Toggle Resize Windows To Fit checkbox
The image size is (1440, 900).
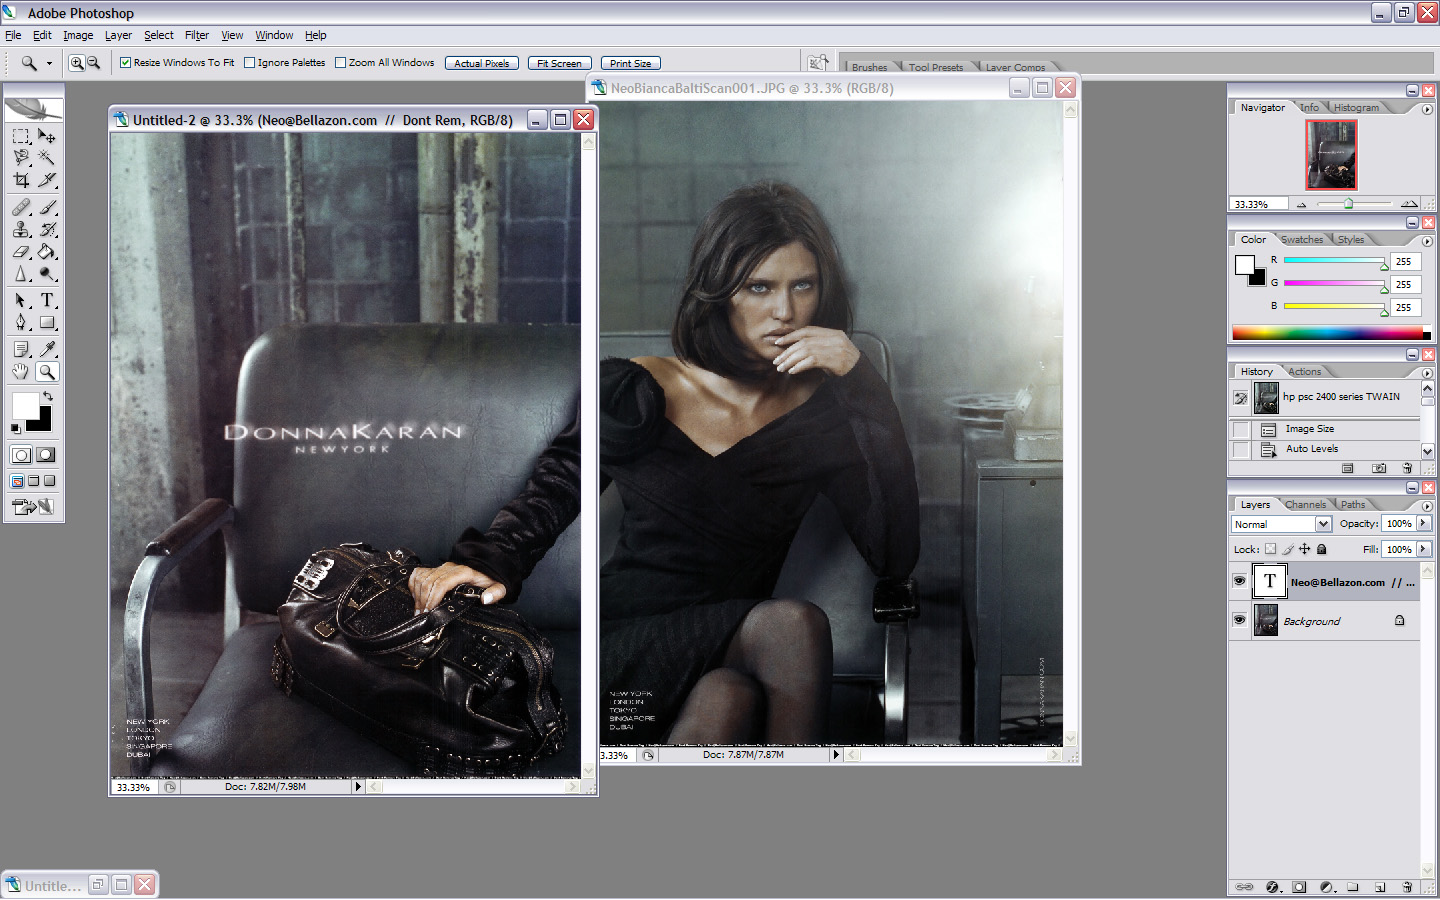[x=126, y=62]
